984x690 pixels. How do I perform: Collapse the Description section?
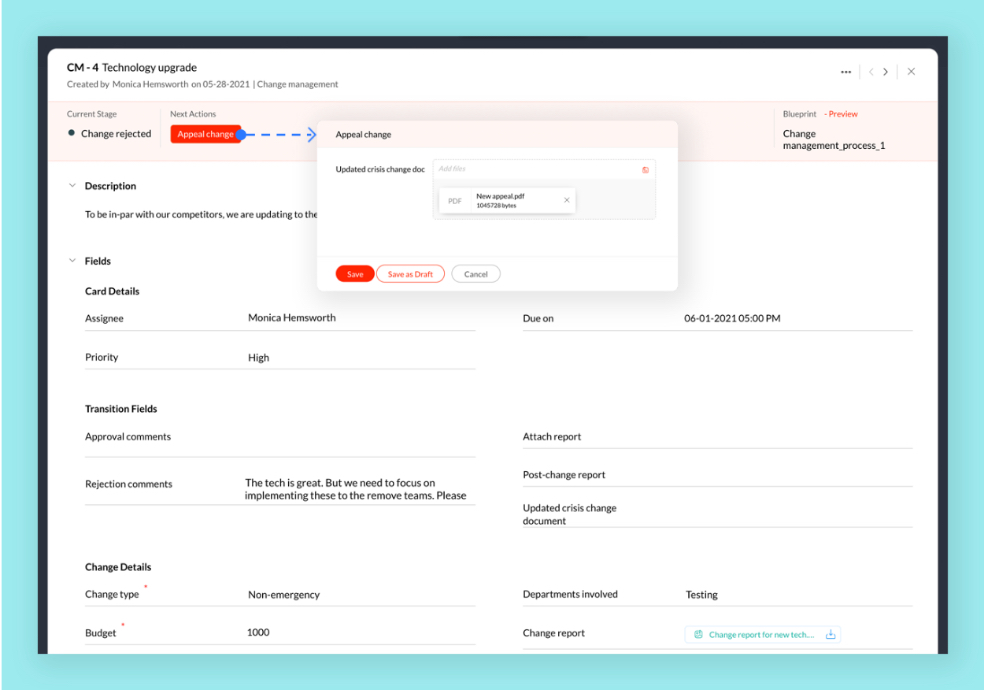click(x=72, y=186)
